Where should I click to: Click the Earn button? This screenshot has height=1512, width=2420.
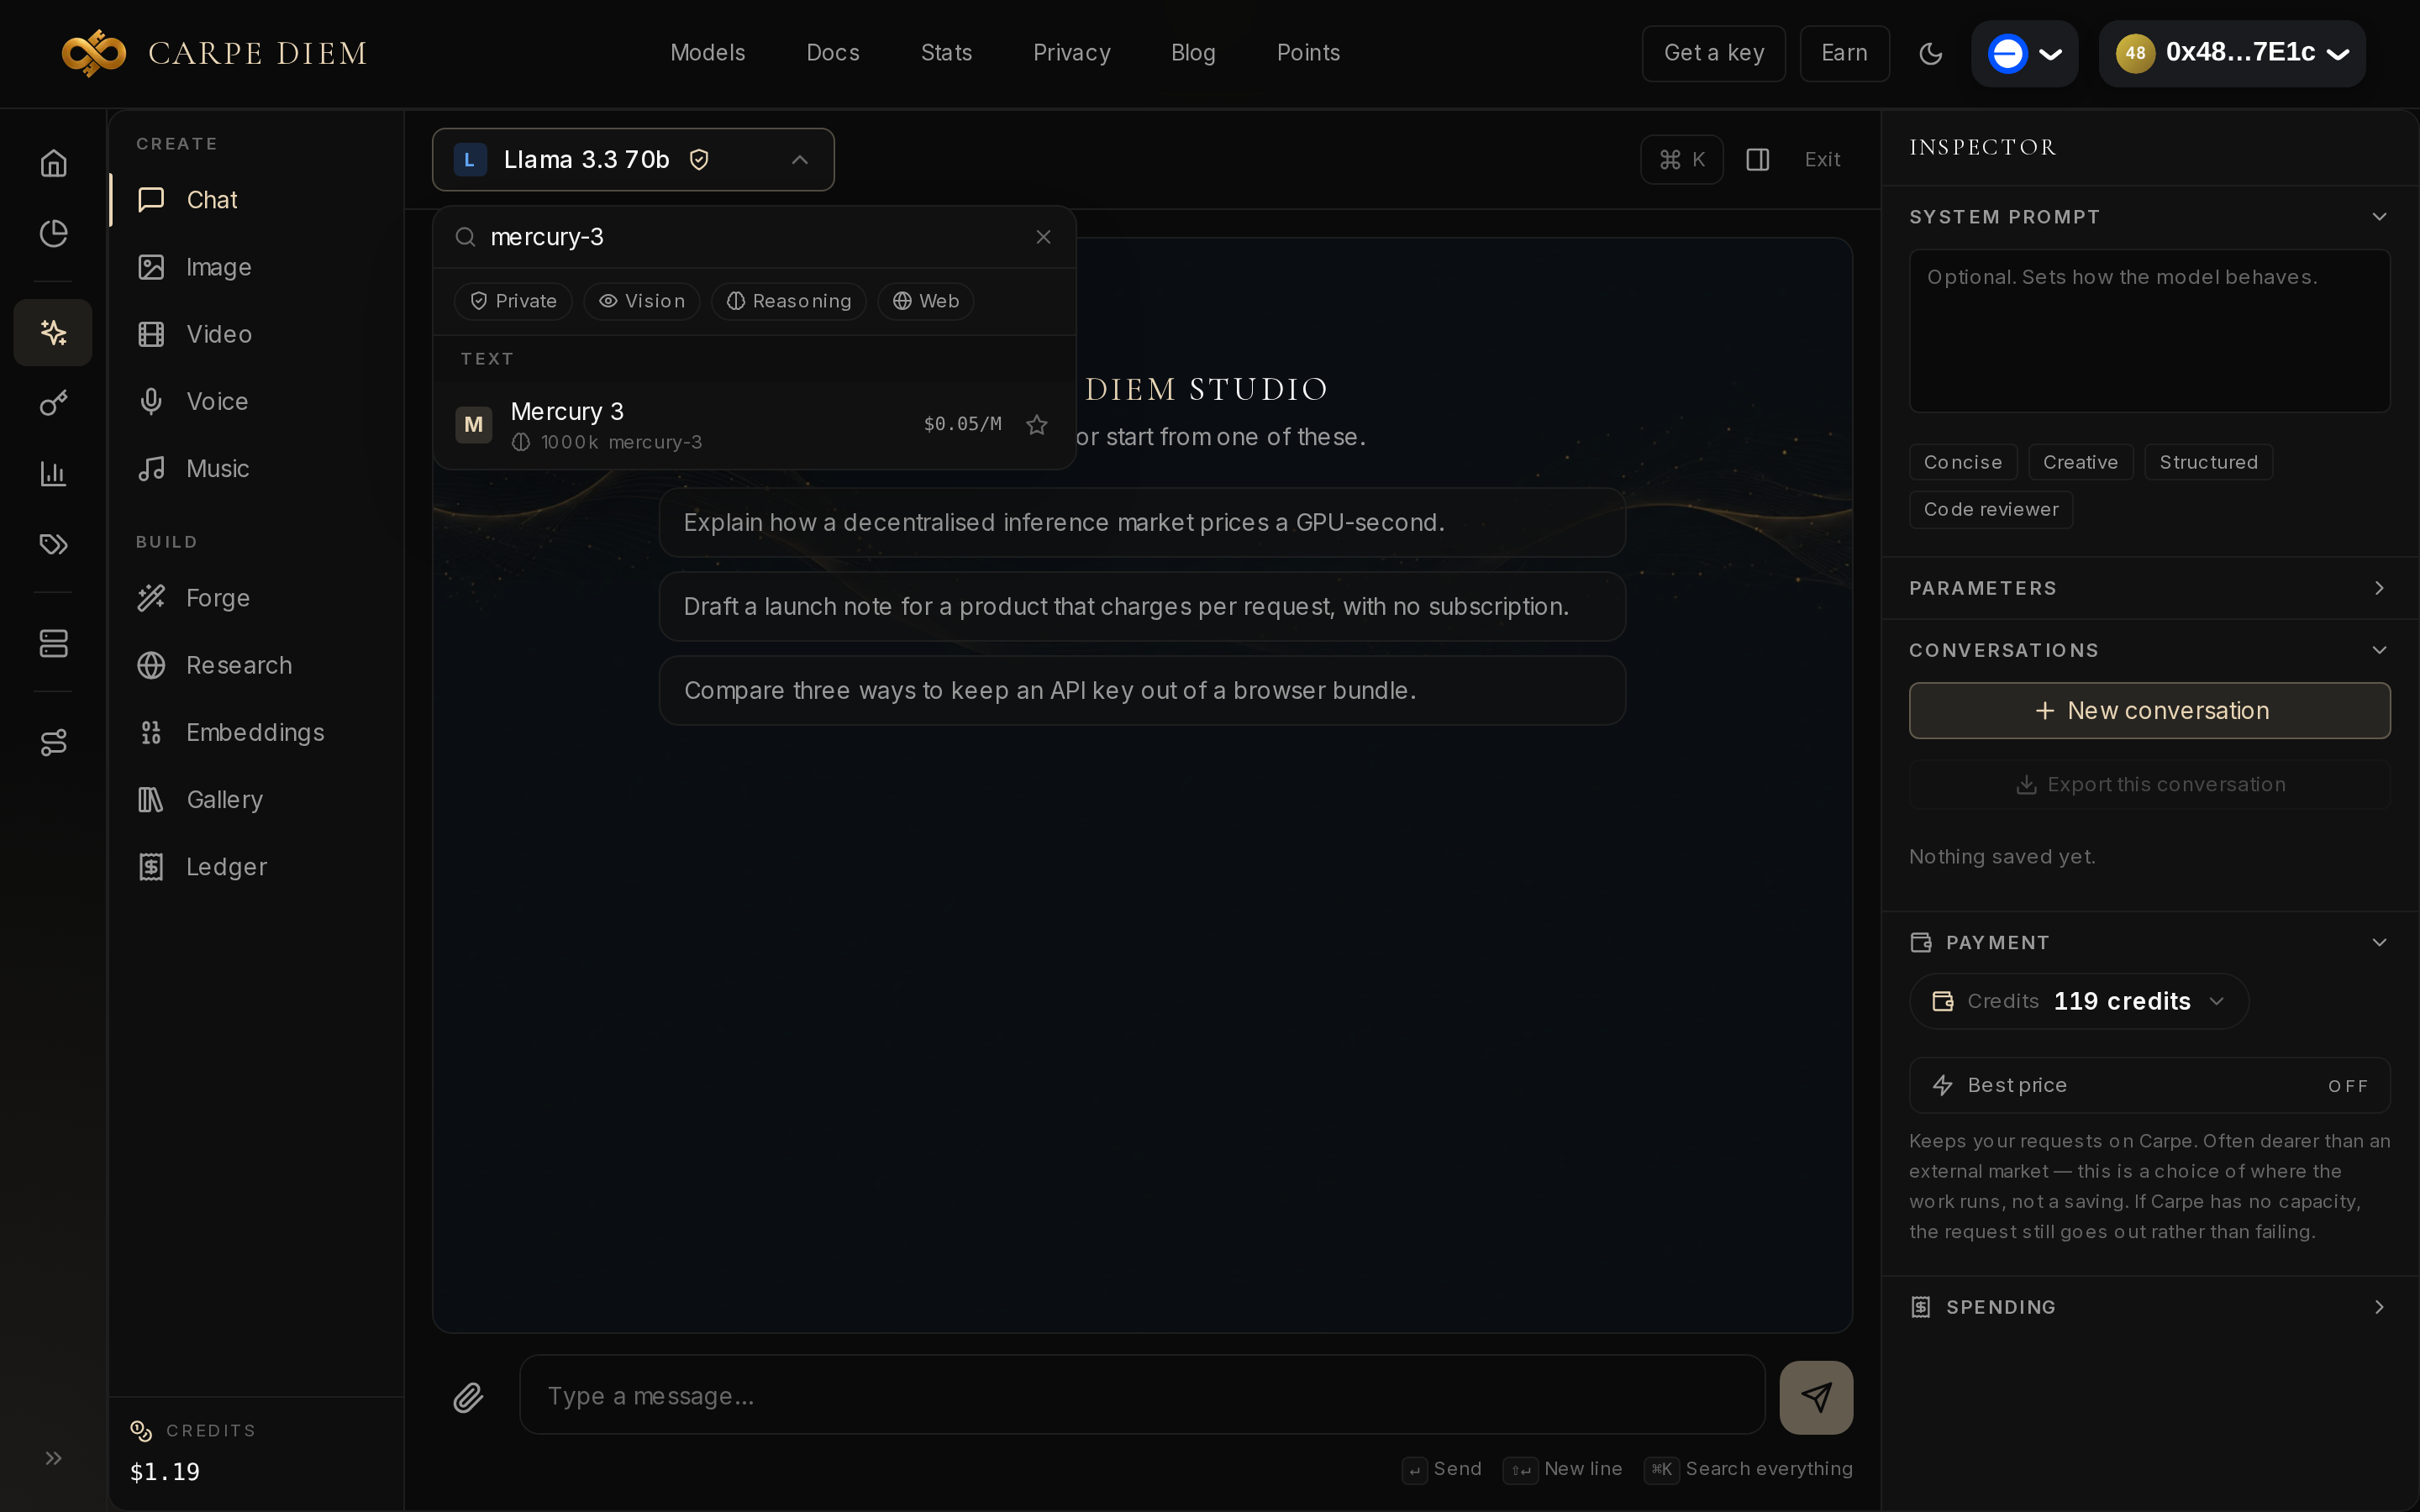tap(1845, 53)
